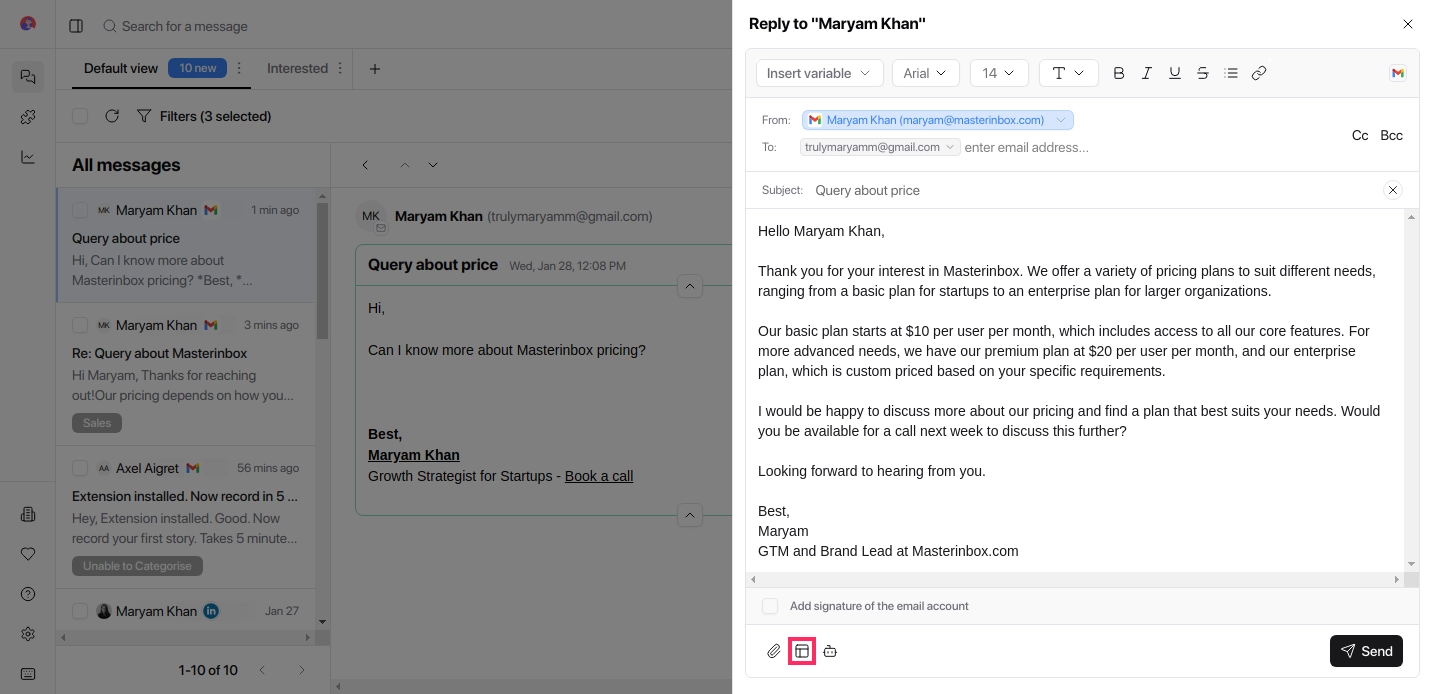
Task: Attach a file with the paperclip icon
Action: click(x=773, y=651)
